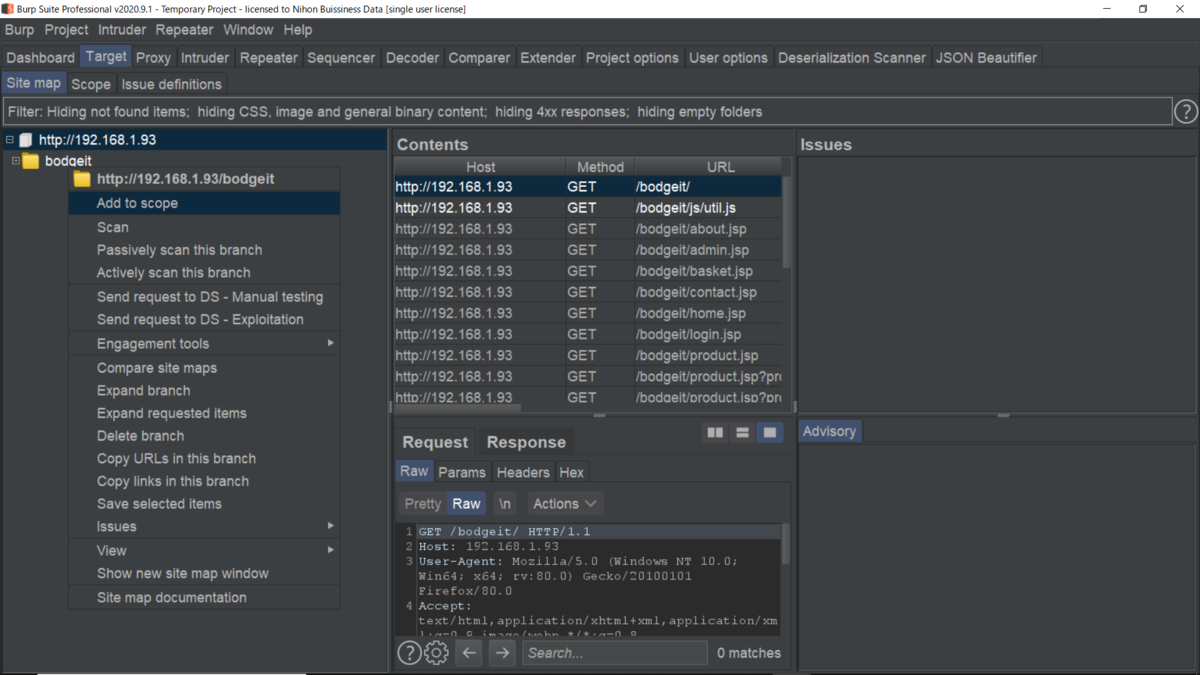Send request to DS - Exploitation
The image size is (1200, 675).
(204, 320)
